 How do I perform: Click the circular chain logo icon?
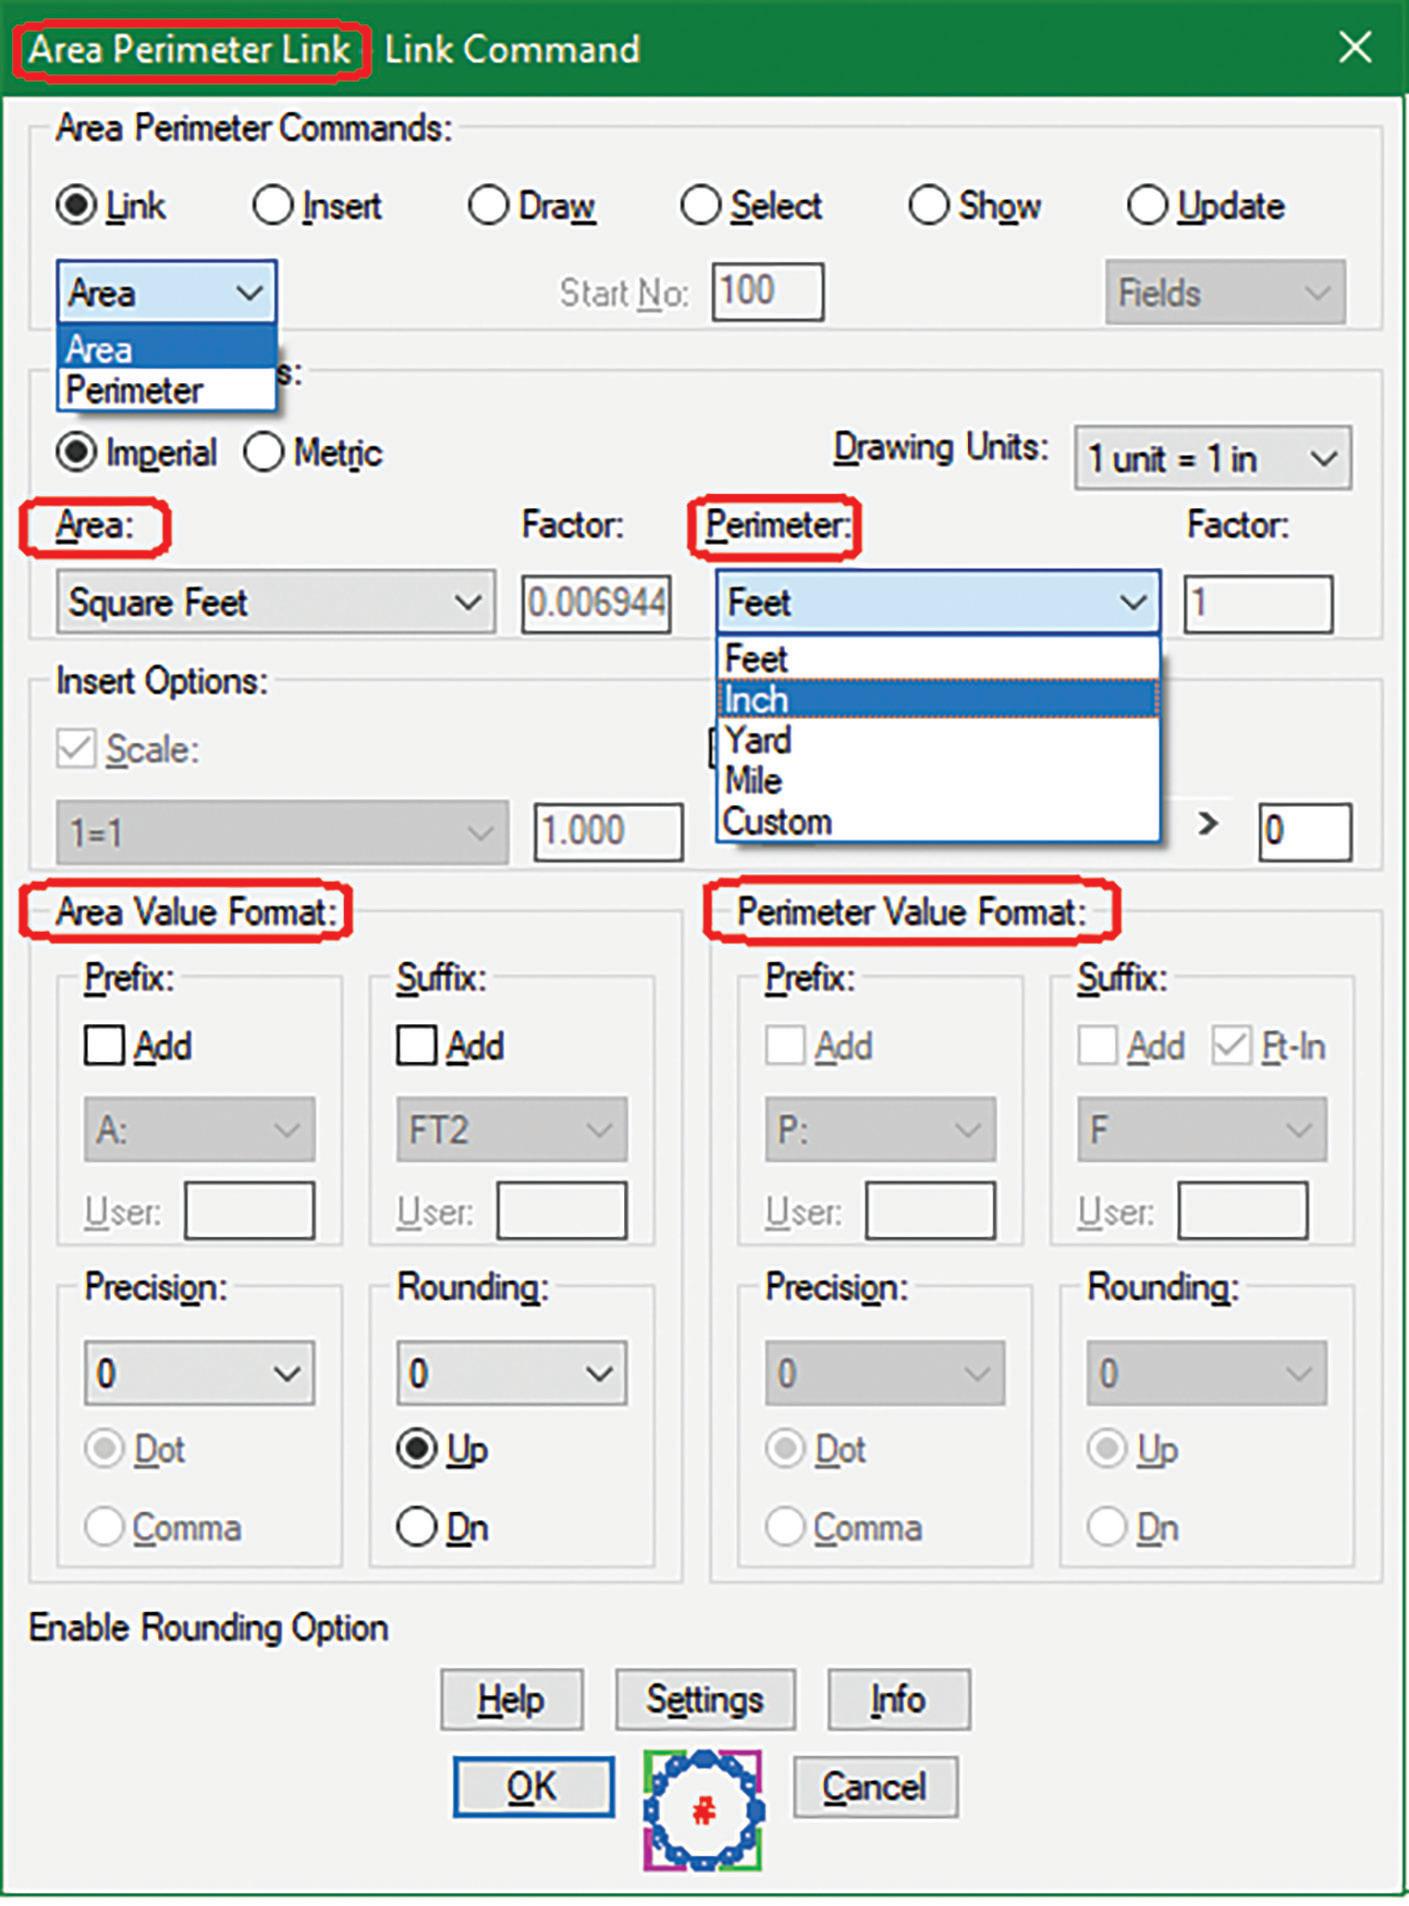[x=703, y=1810]
